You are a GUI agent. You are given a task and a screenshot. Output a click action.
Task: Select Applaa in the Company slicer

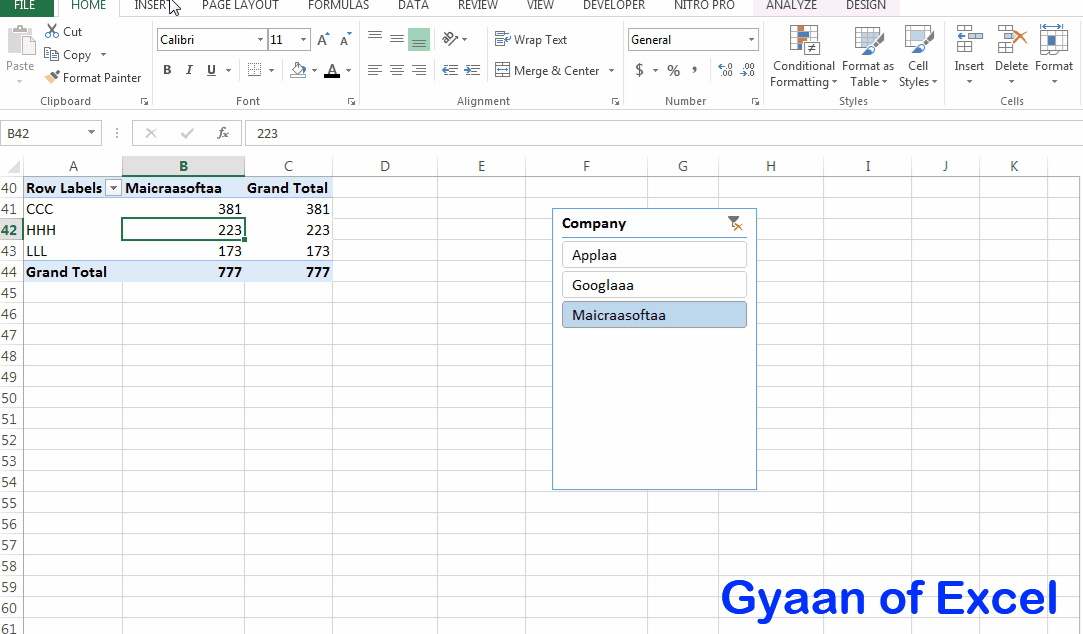[654, 254]
